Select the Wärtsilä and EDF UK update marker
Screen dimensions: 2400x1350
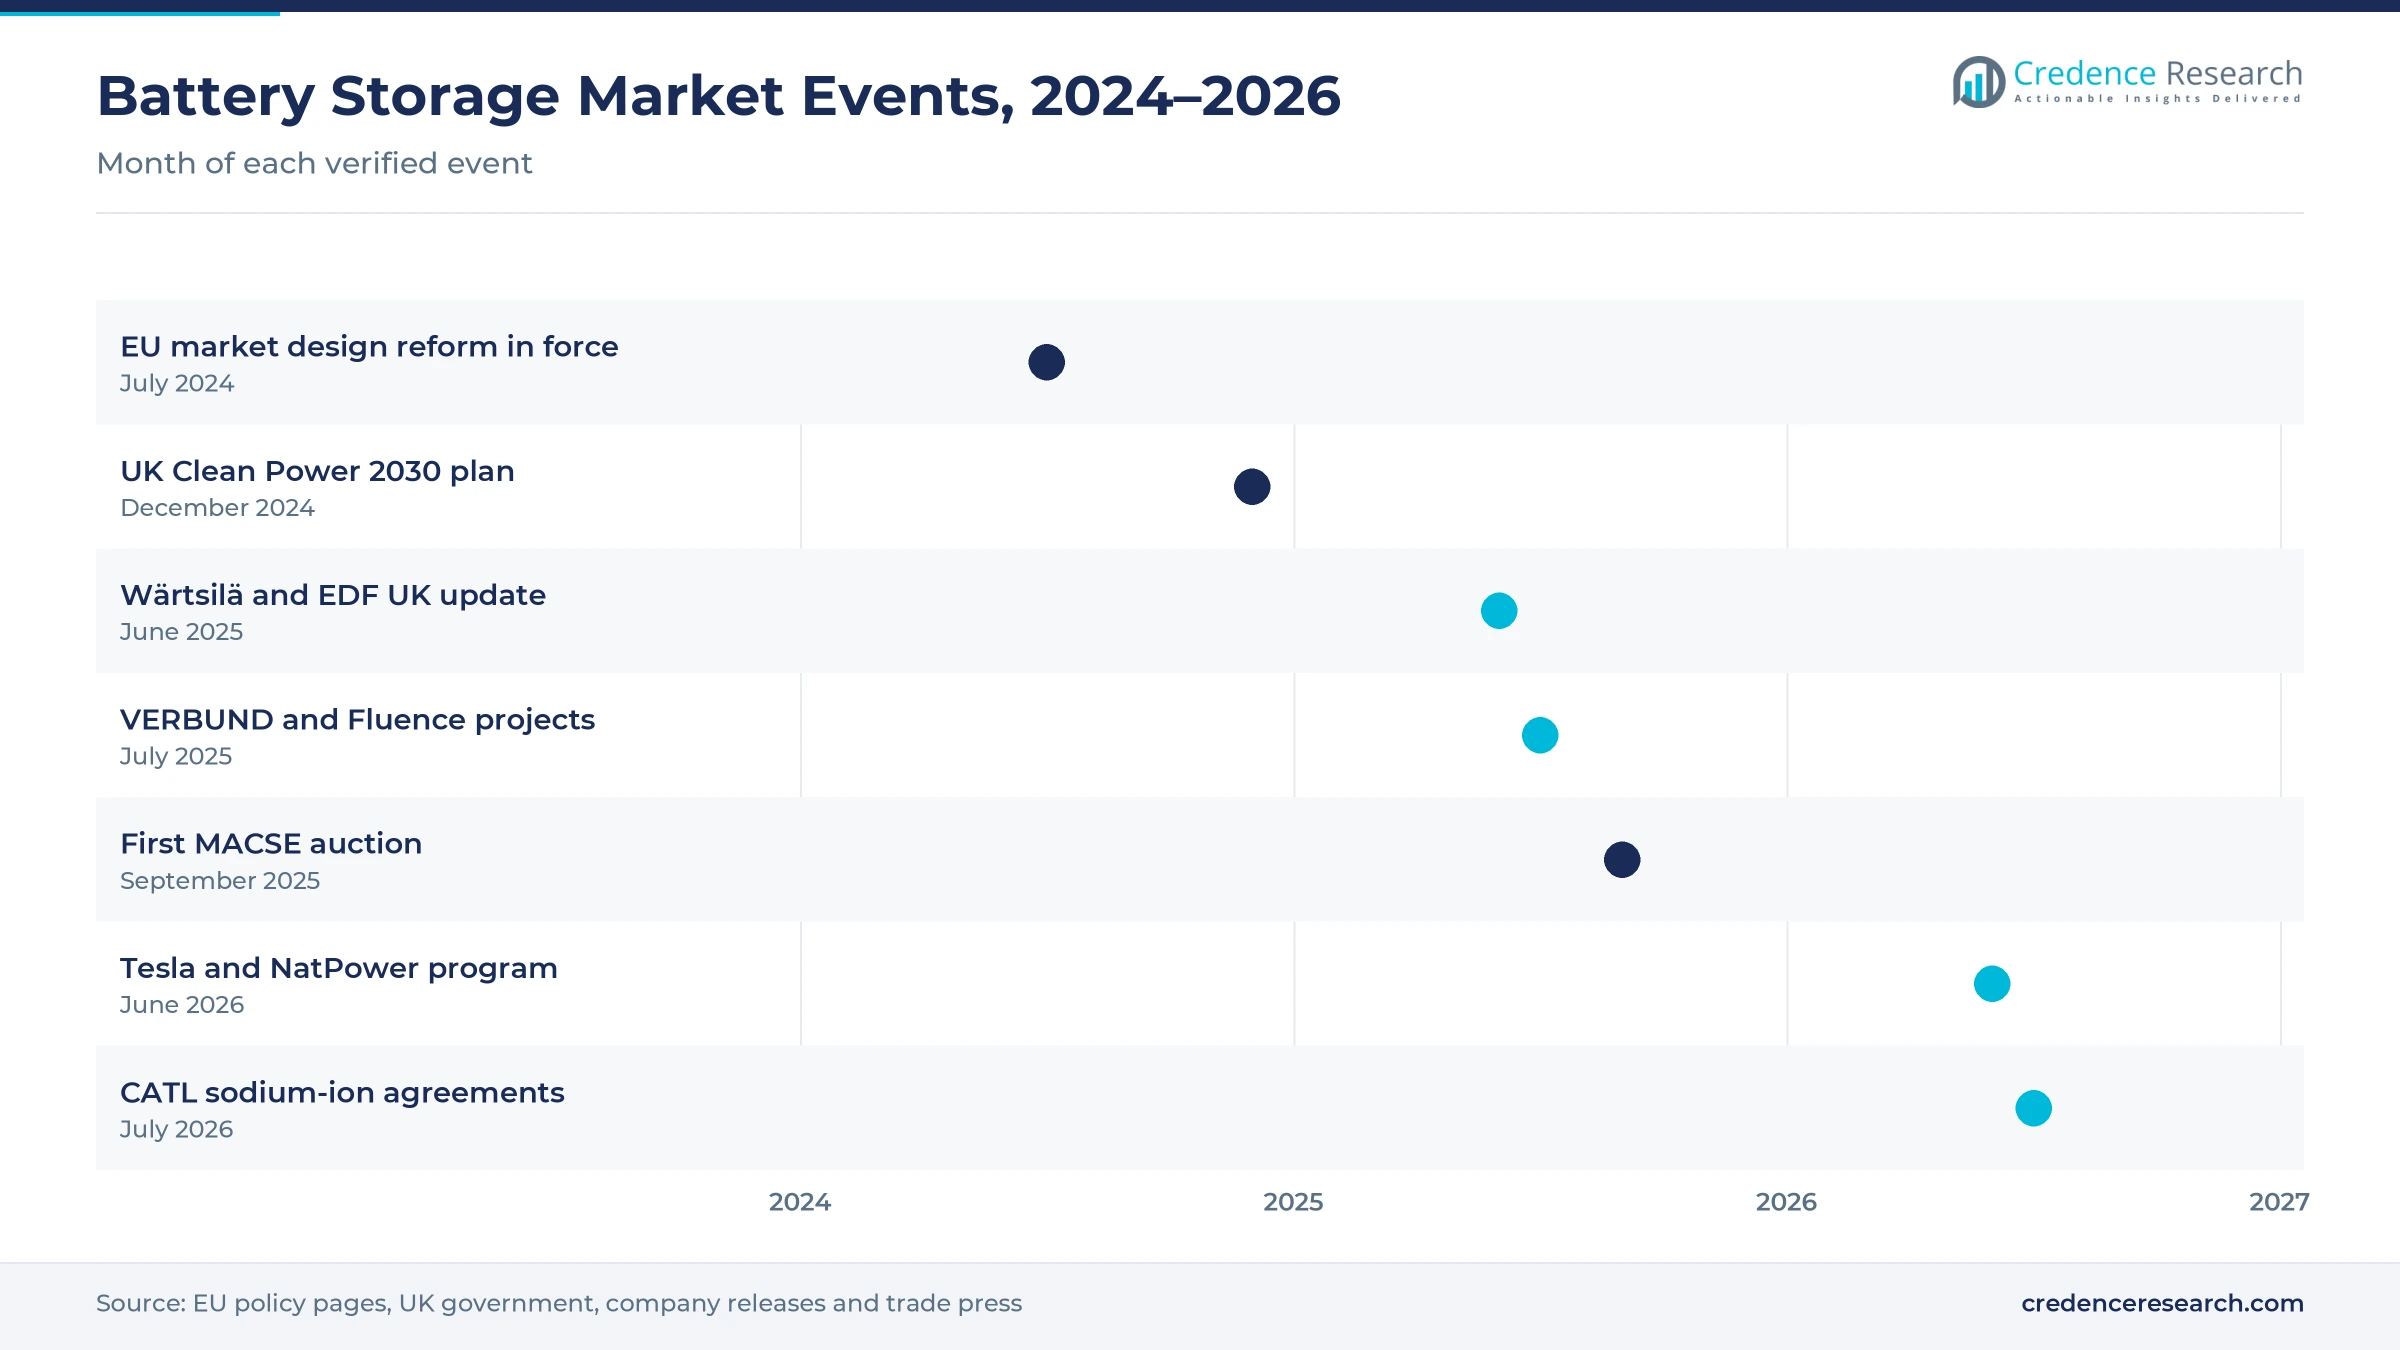pyautogui.click(x=1499, y=611)
